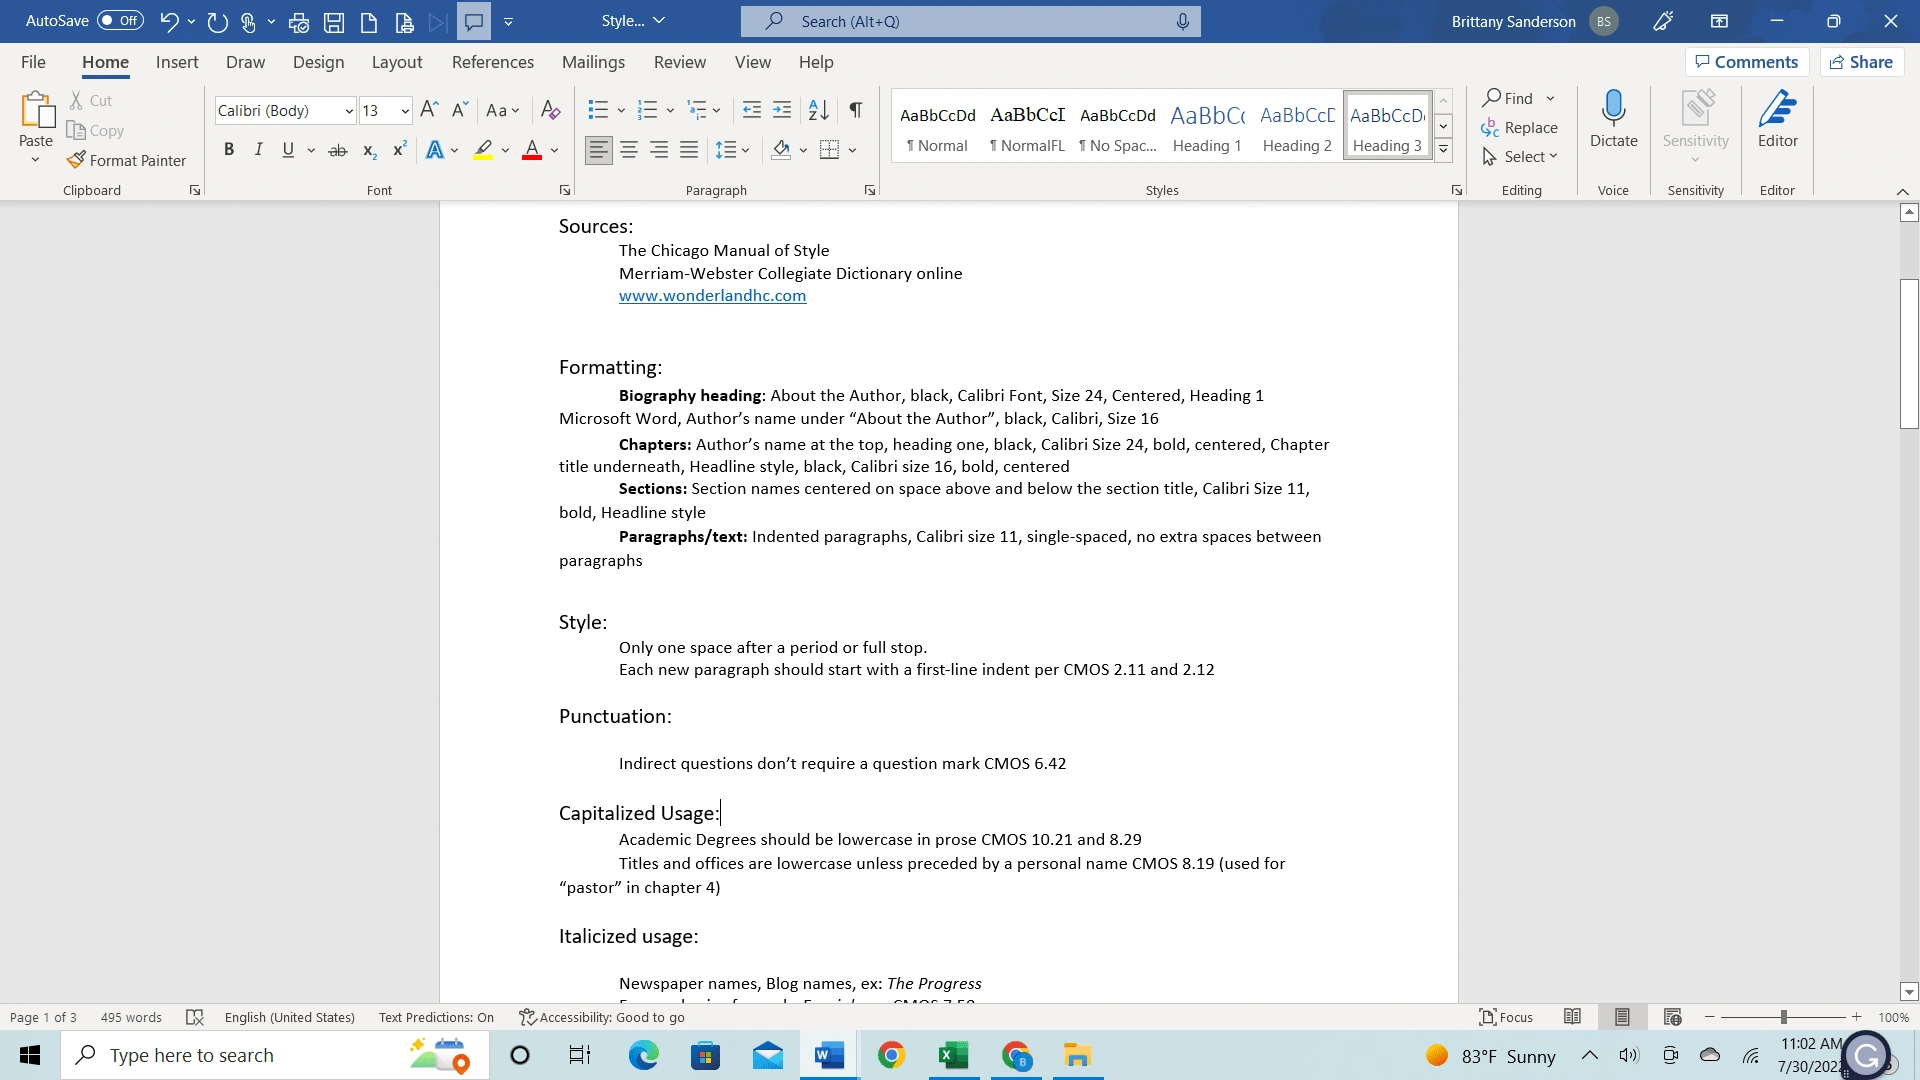Click the Format Painter icon
1920x1080 pixels.
pos(77,160)
